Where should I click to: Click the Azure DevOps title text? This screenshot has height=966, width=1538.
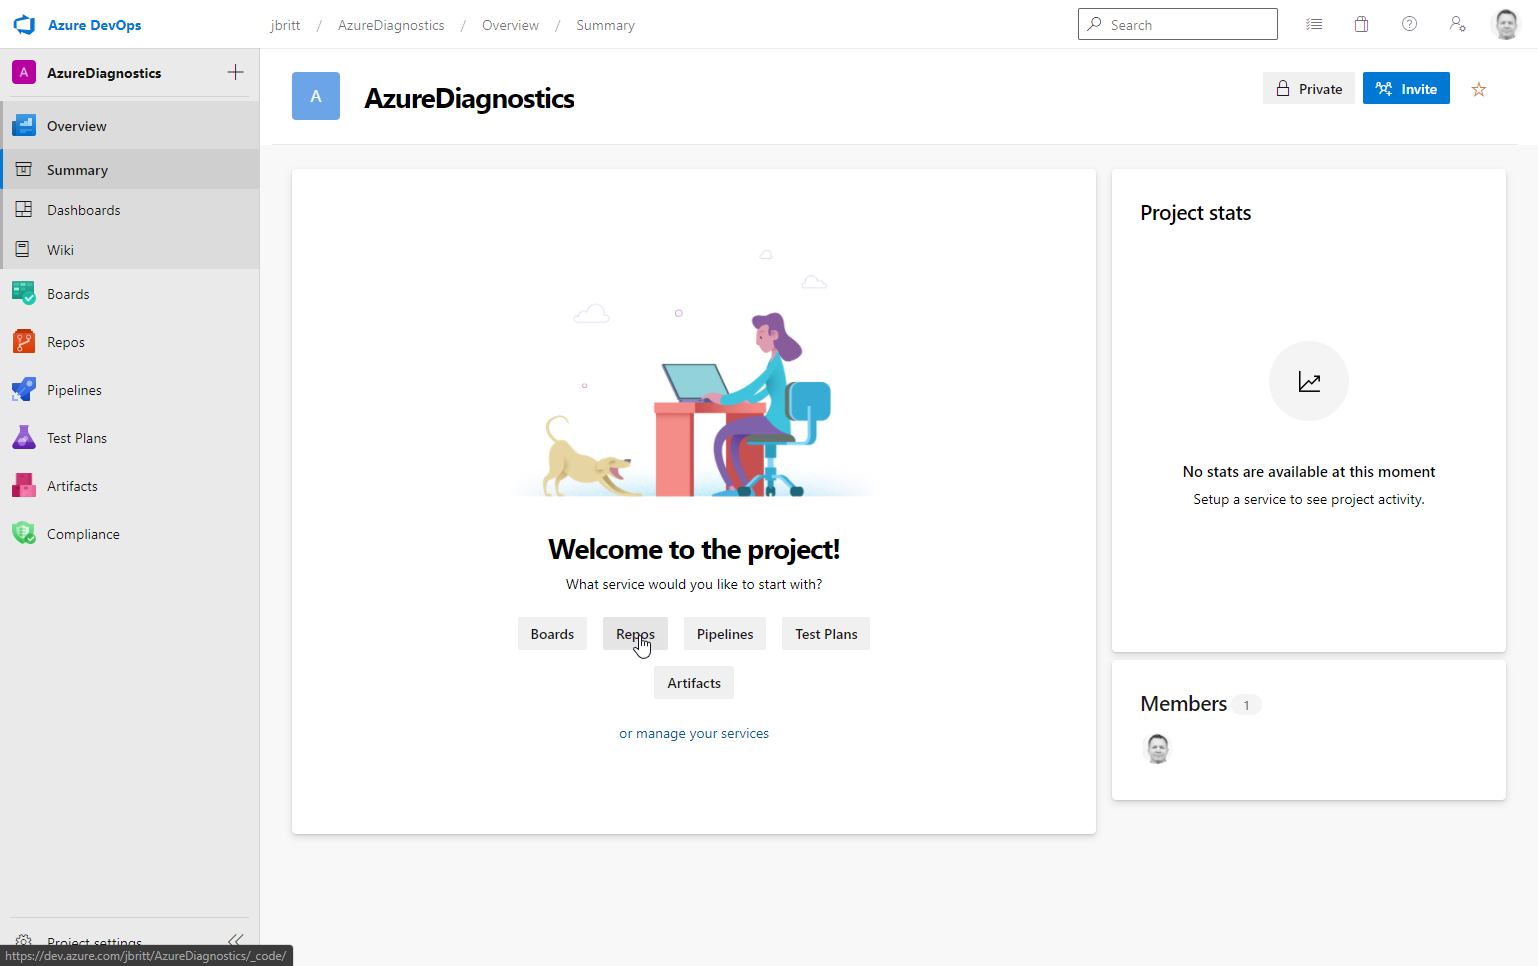95,25
